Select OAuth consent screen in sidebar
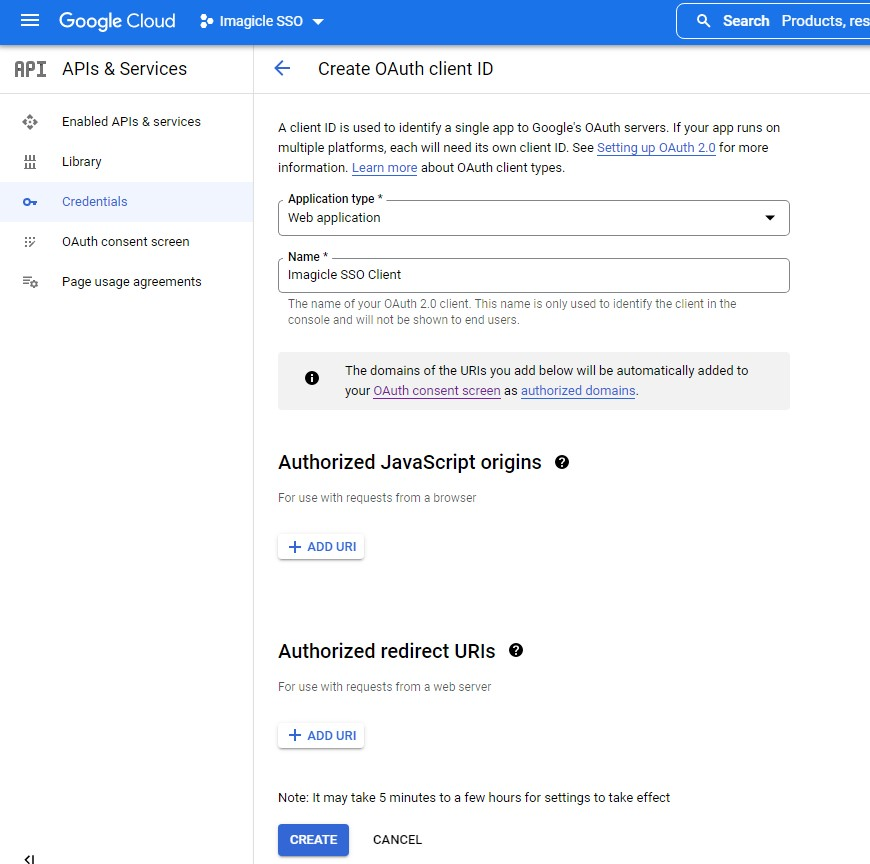Screen dimensions: 870x864 [x=125, y=242]
